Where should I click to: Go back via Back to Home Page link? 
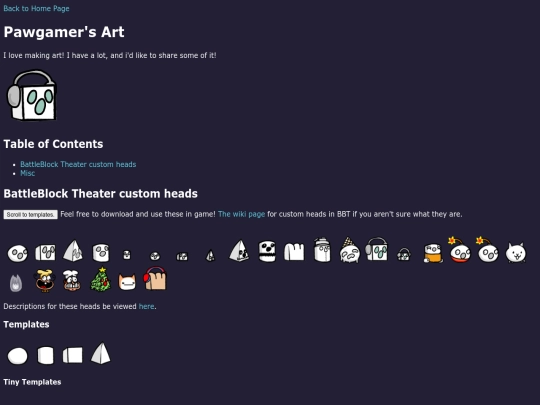(36, 8)
